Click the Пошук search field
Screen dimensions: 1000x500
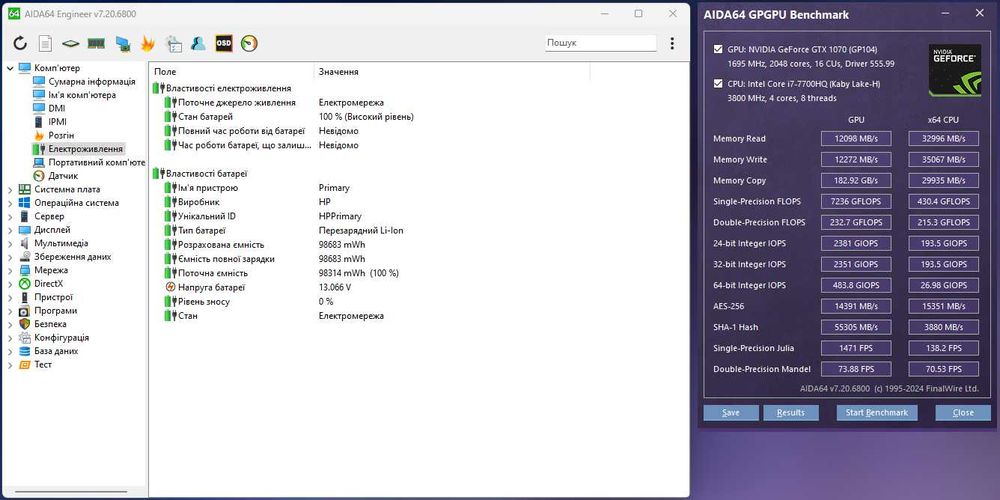[x=601, y=43]
